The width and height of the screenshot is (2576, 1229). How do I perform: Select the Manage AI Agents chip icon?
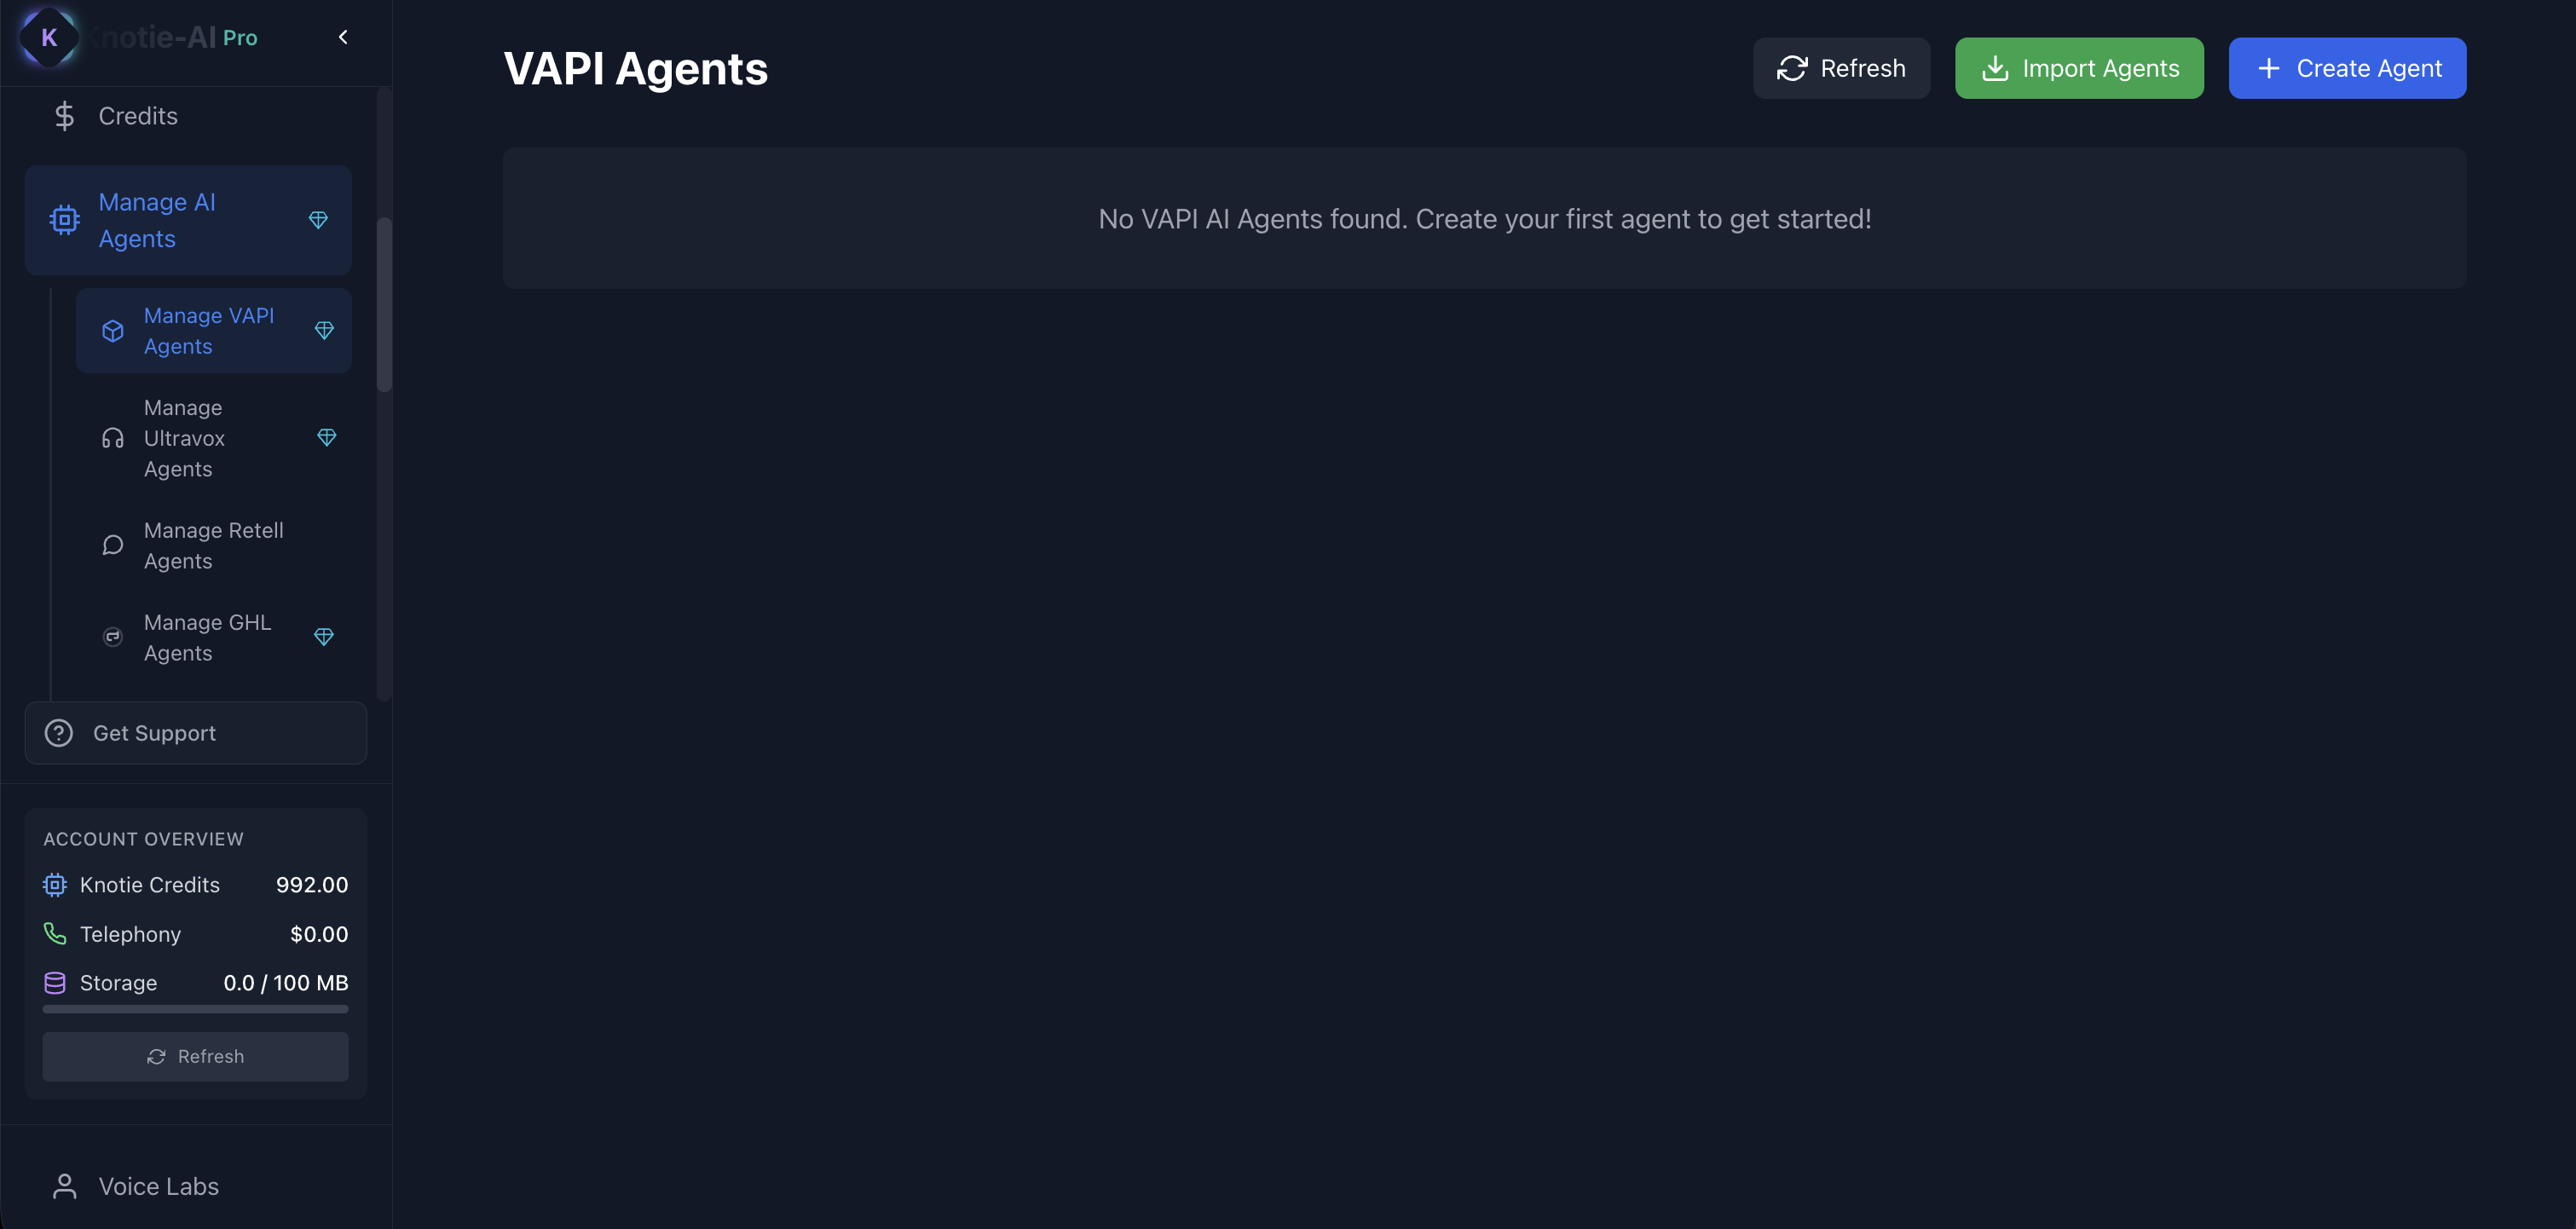(64, 220)
